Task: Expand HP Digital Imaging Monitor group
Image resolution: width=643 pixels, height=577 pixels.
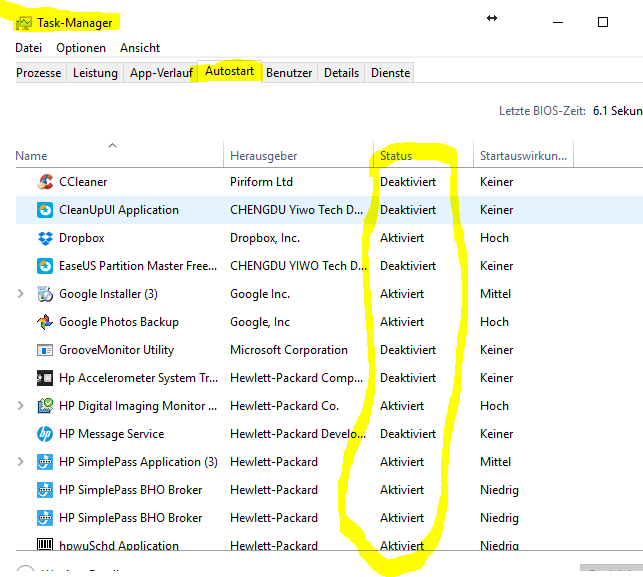Action: tap(21, 406)
